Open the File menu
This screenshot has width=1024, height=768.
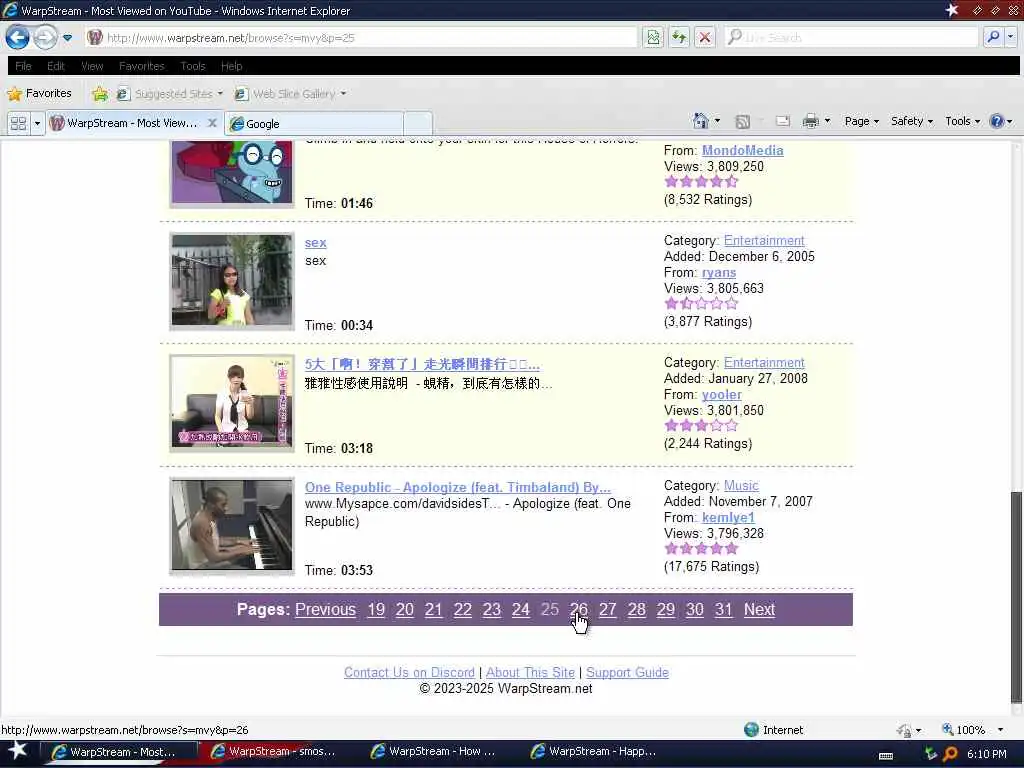point(24,66)
